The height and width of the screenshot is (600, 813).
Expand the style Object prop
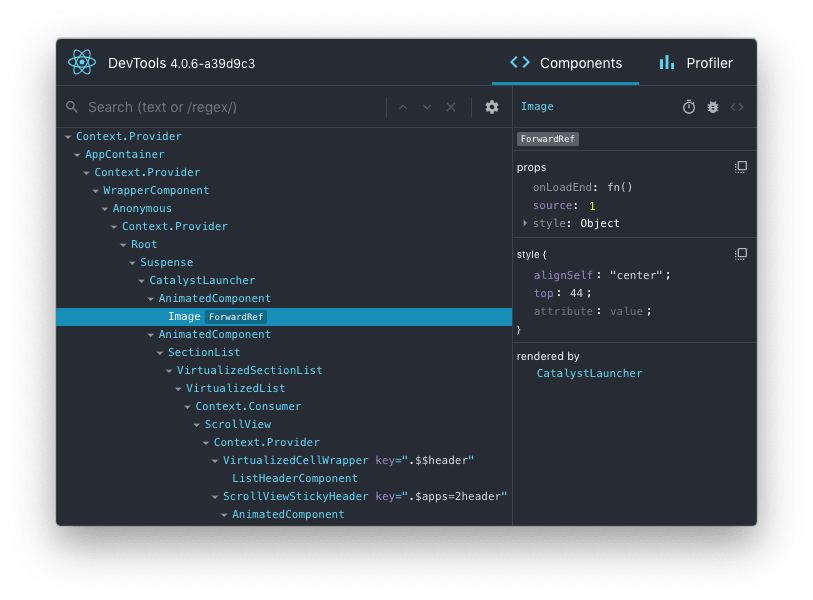click(525, 223)
